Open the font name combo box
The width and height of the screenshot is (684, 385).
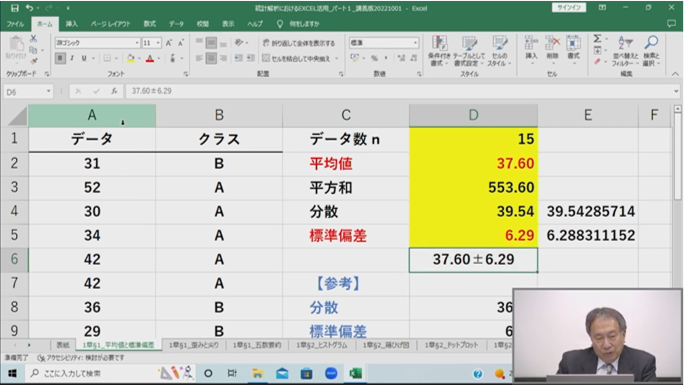97,43
